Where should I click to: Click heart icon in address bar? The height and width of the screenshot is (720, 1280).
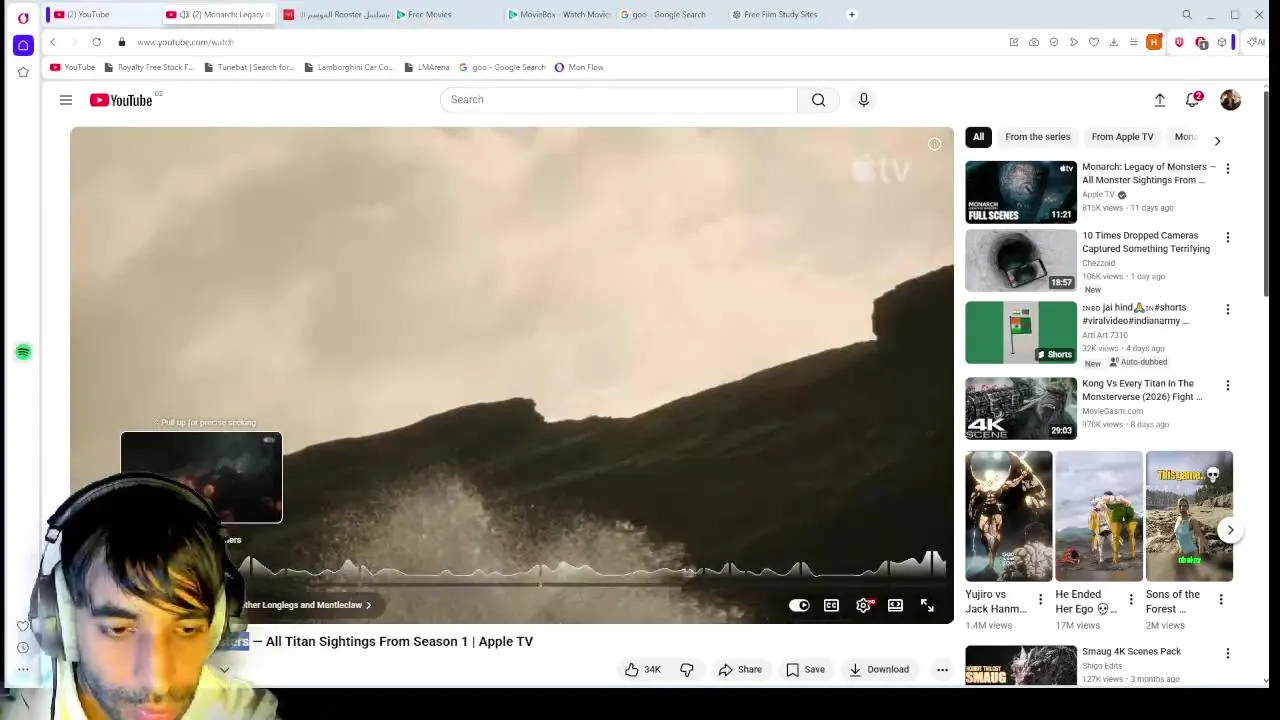[x=1094, y=42]
